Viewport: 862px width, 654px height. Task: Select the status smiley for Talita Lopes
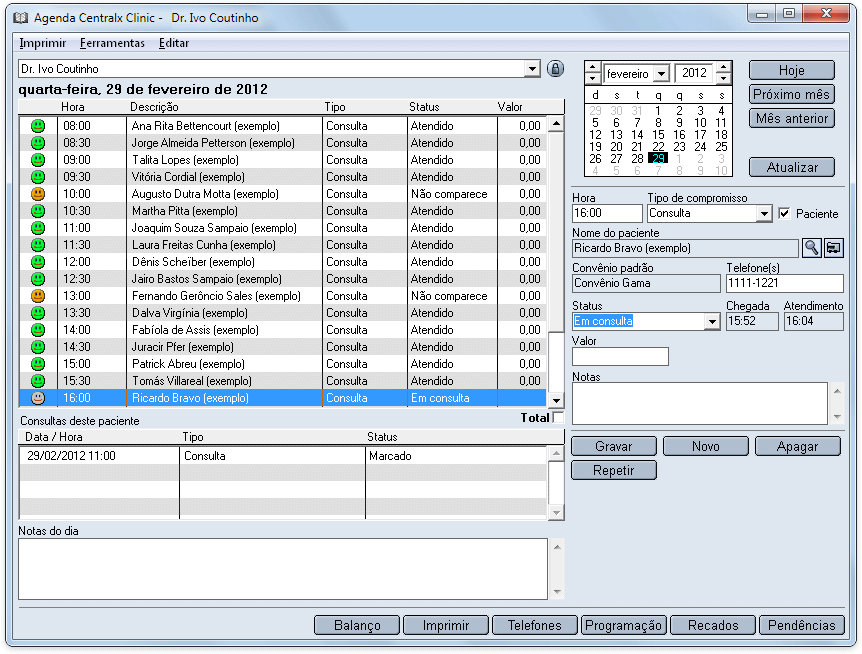click(37, 160)
